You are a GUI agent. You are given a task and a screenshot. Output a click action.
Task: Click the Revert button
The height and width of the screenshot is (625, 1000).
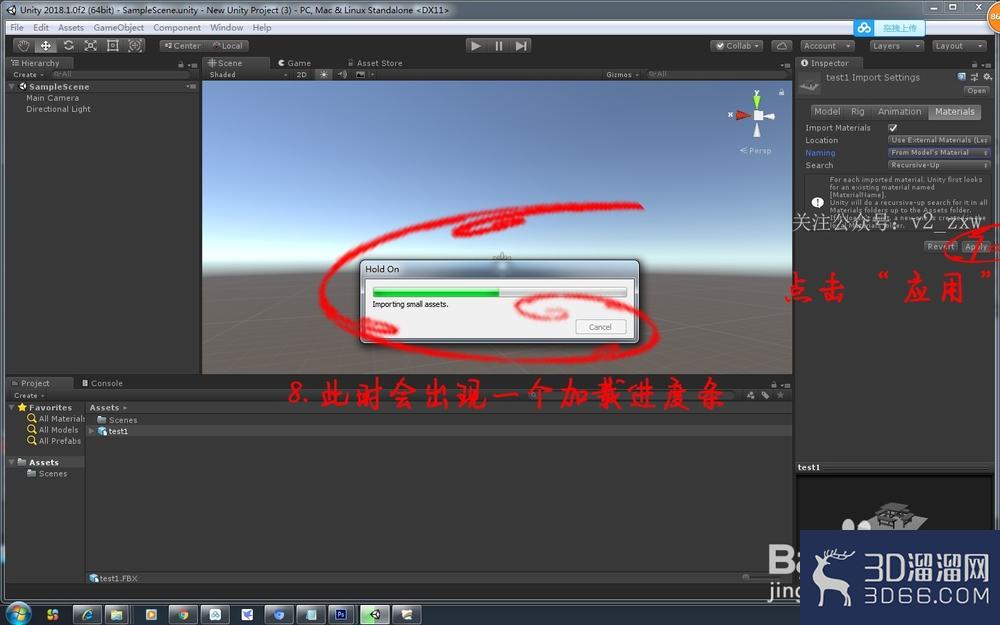[x=941, y=246]
